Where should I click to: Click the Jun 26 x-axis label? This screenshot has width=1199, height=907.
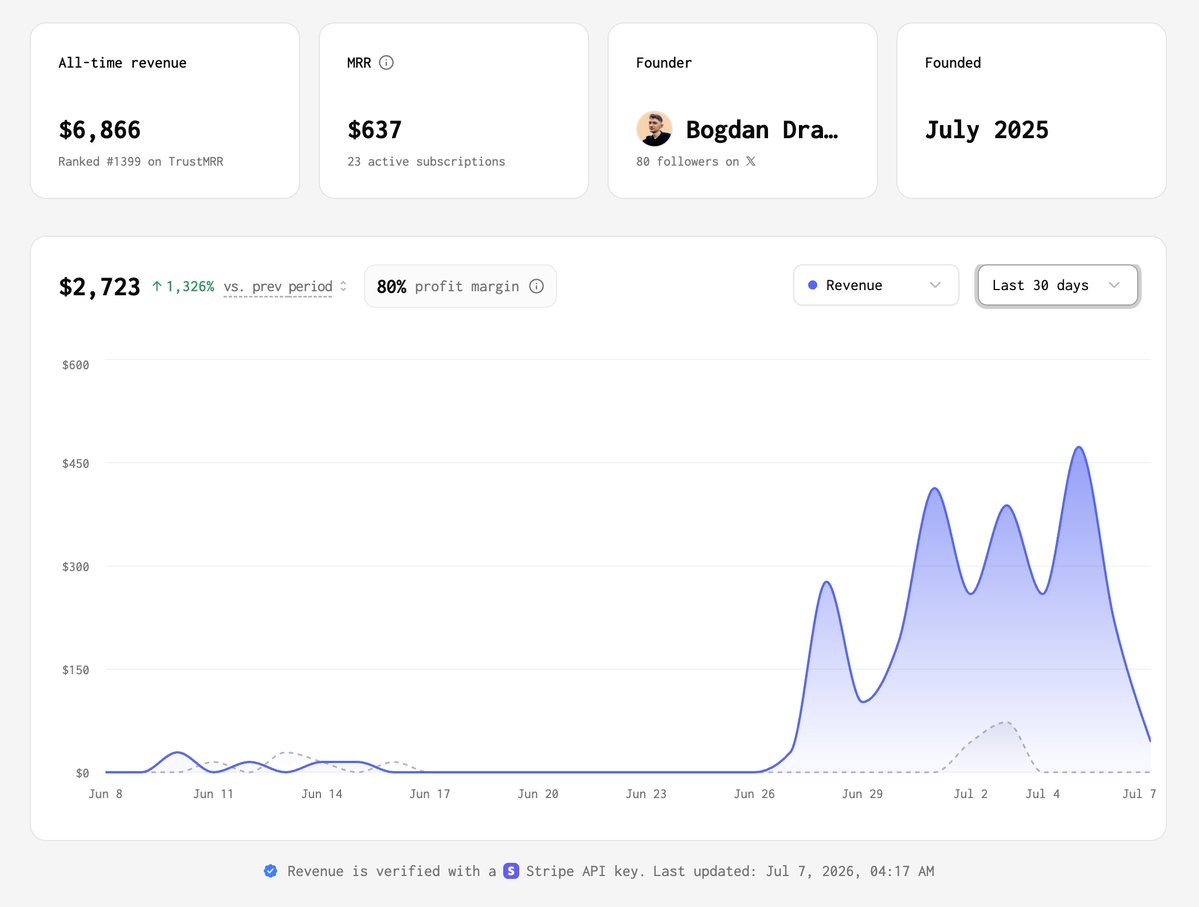(x=754, y=794)
